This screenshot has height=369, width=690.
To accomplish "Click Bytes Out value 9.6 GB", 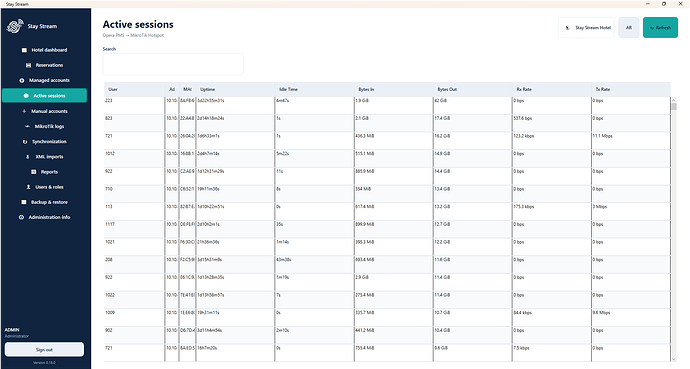I will click(441, 348).
